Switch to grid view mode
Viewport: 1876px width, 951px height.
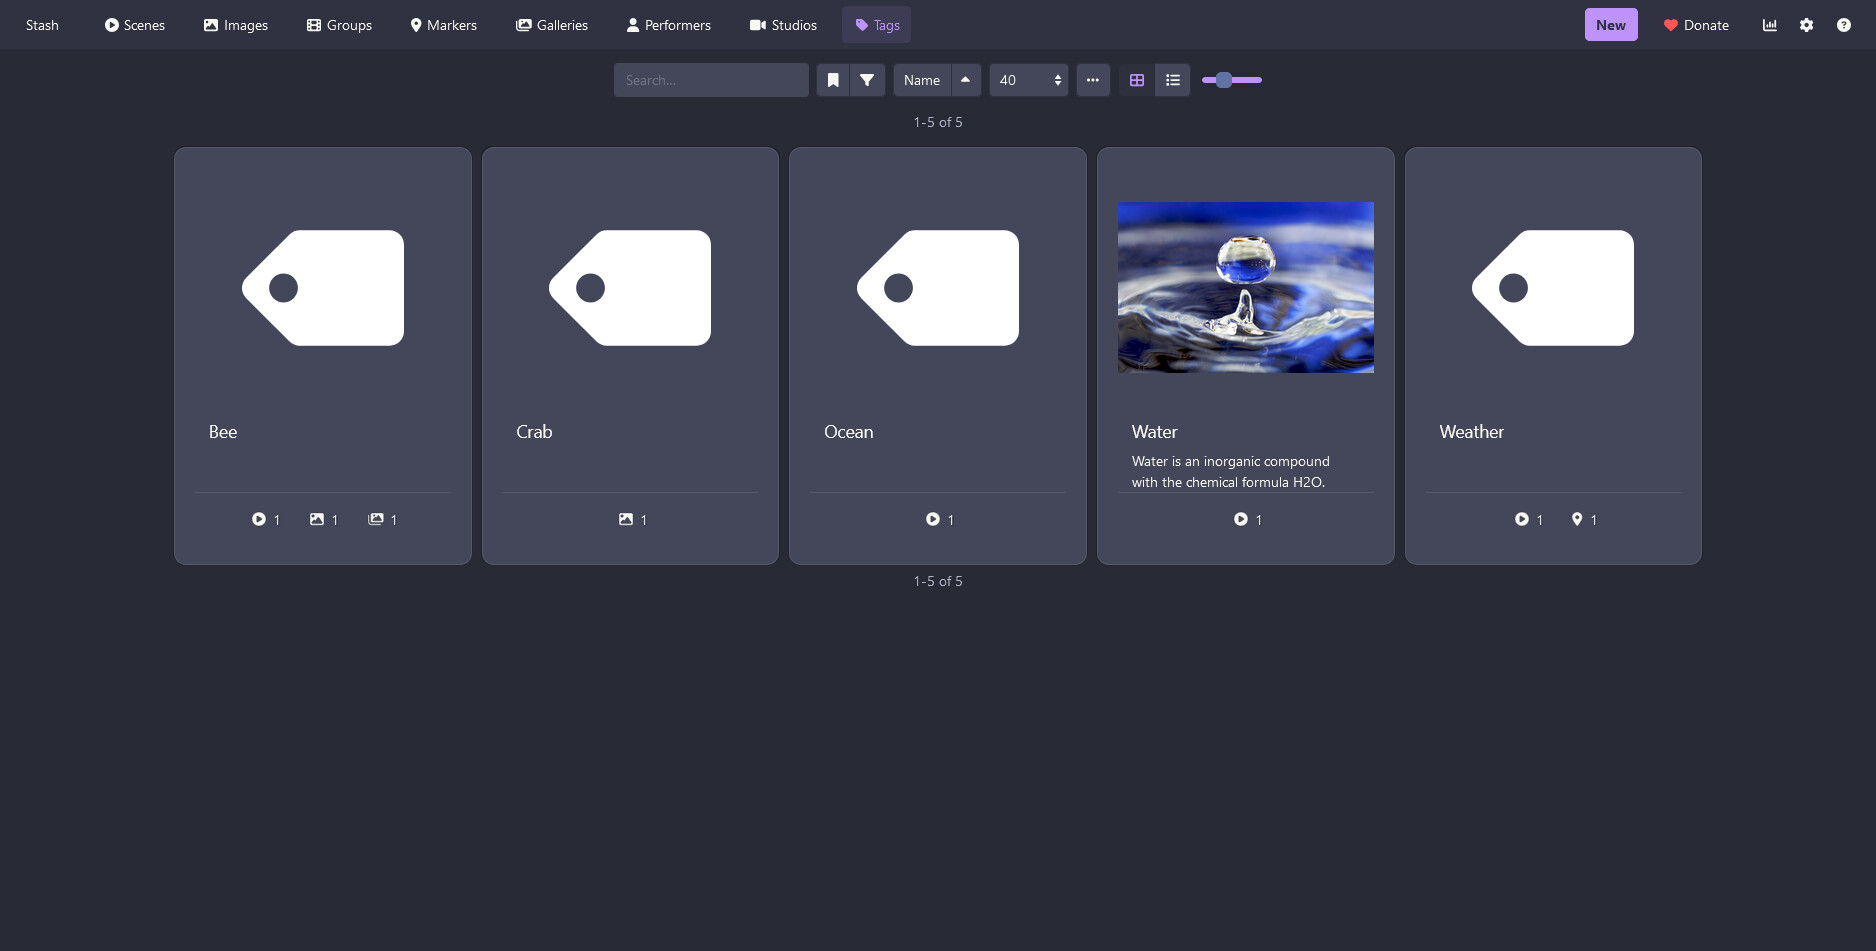[1137, 80]
